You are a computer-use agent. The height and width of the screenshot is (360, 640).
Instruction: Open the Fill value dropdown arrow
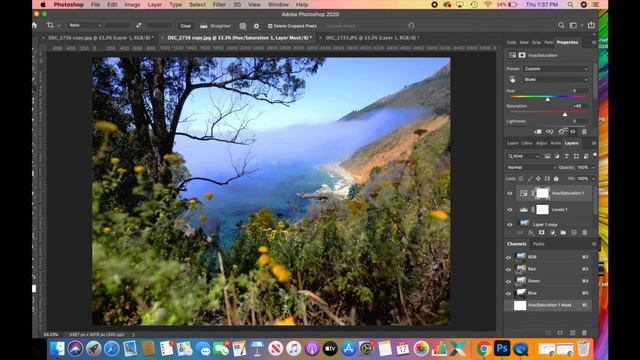tap(593, 179)
